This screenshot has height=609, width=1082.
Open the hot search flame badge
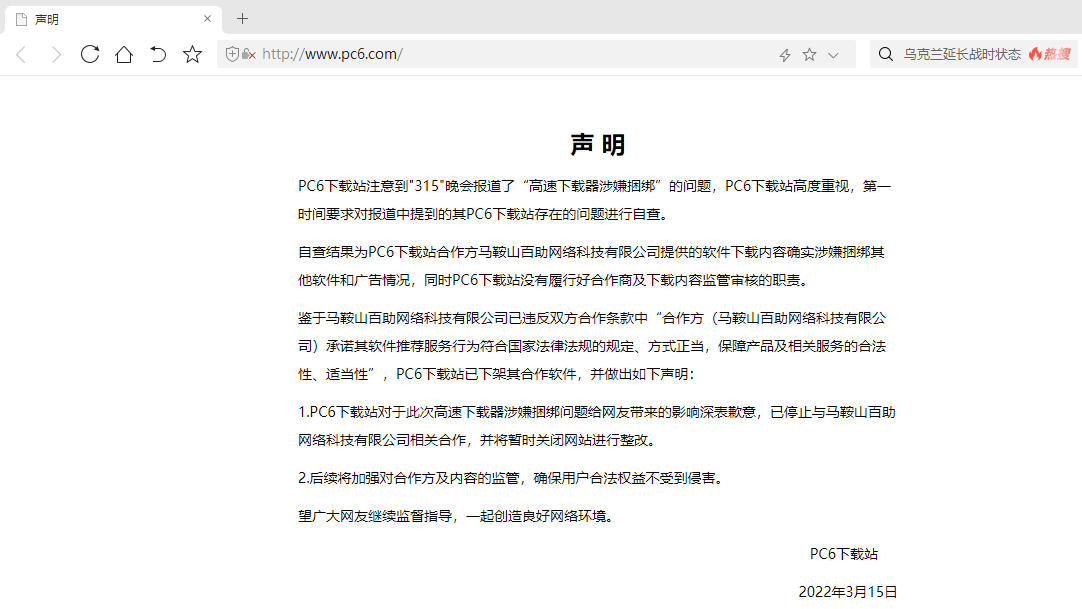(x=1050, y=54)
